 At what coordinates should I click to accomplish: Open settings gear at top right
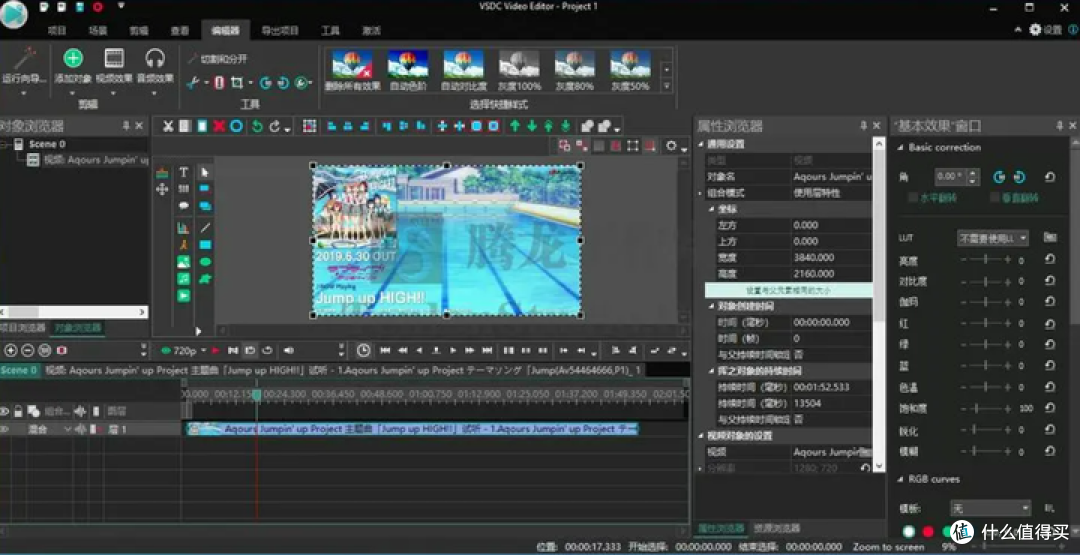tap(1035, 30)
